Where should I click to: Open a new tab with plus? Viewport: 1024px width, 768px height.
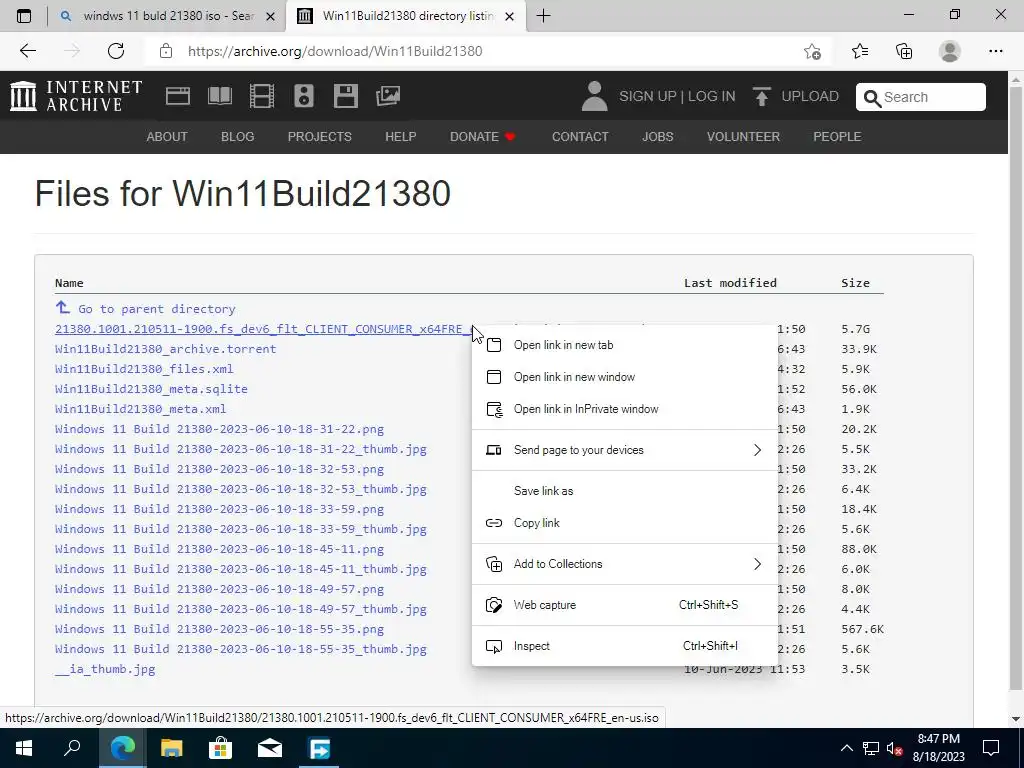pos(543,16)
